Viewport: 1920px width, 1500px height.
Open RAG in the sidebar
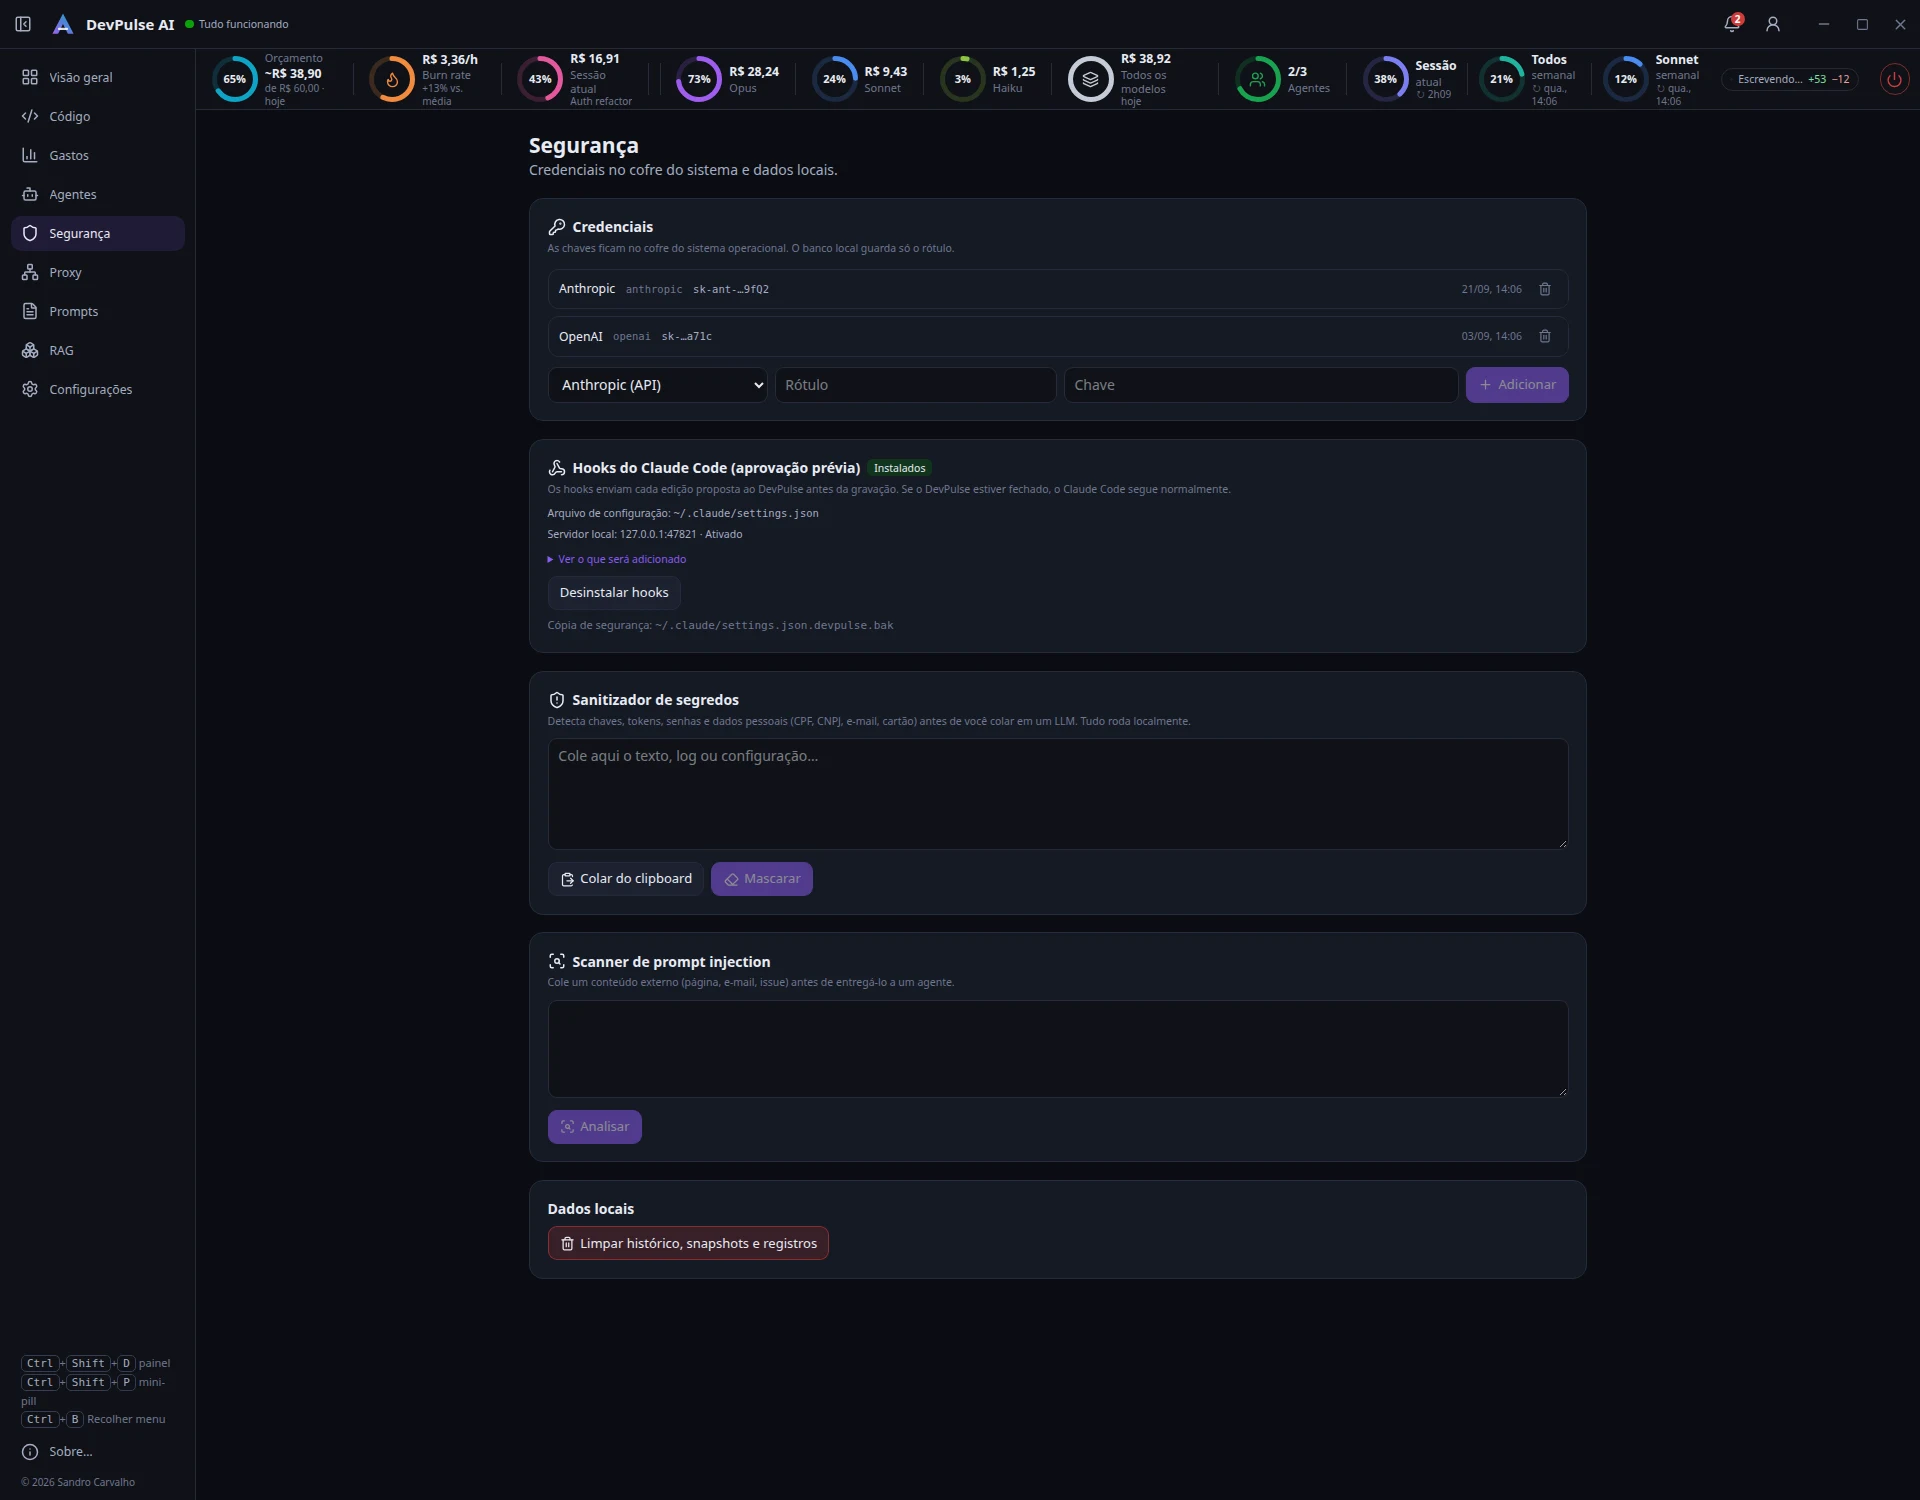coord(98,350)
